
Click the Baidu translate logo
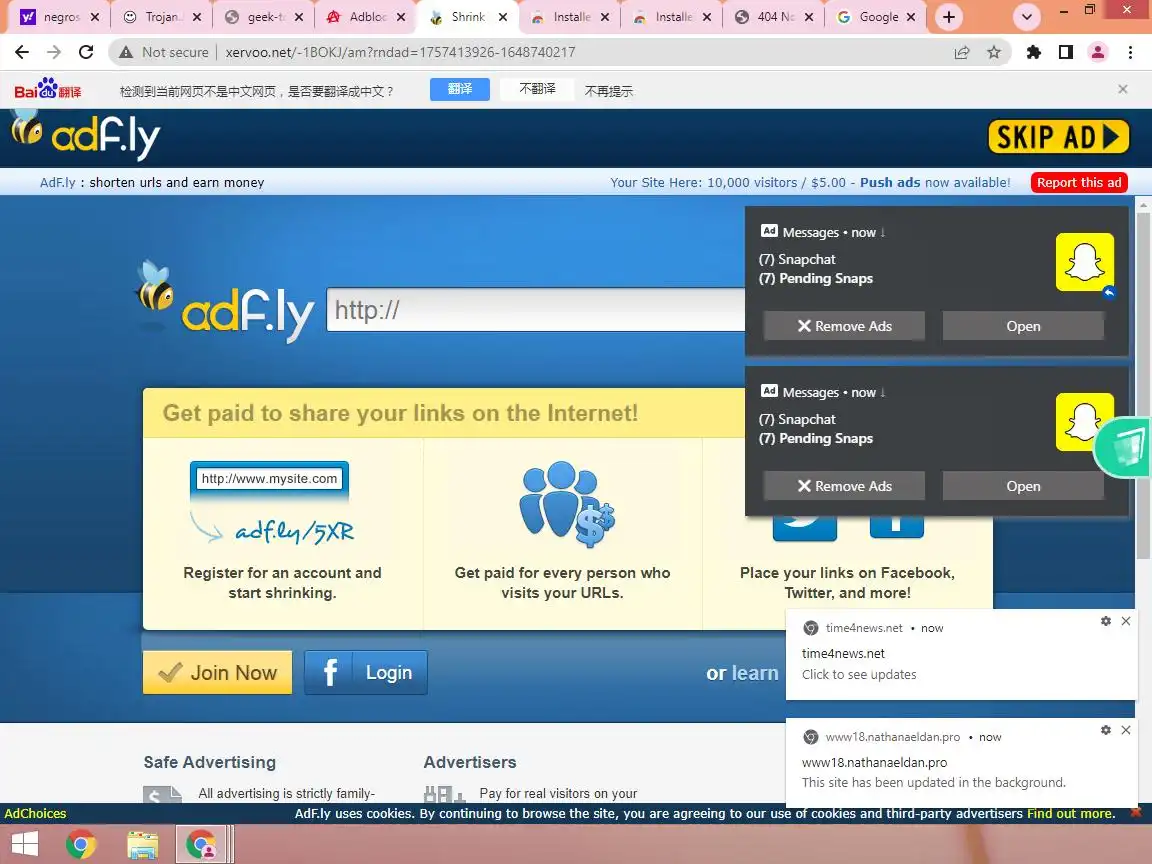(48, 89)
